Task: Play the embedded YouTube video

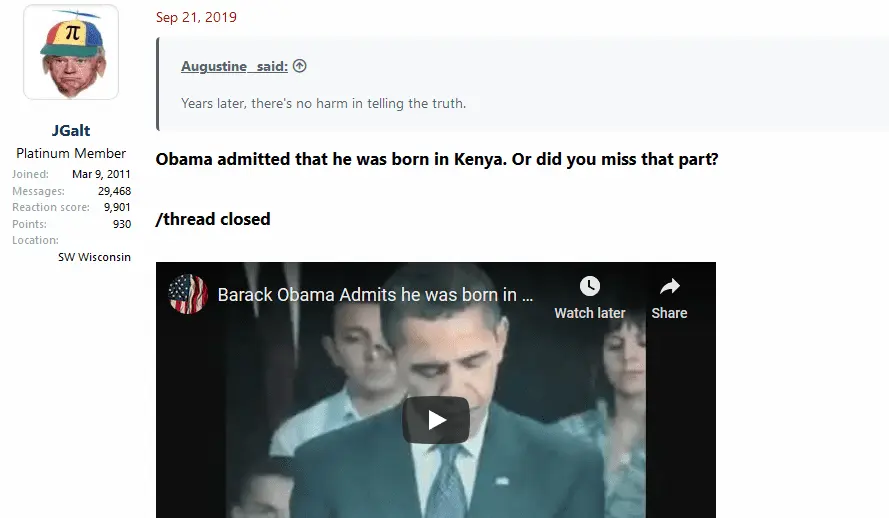Action: [435, 420]
